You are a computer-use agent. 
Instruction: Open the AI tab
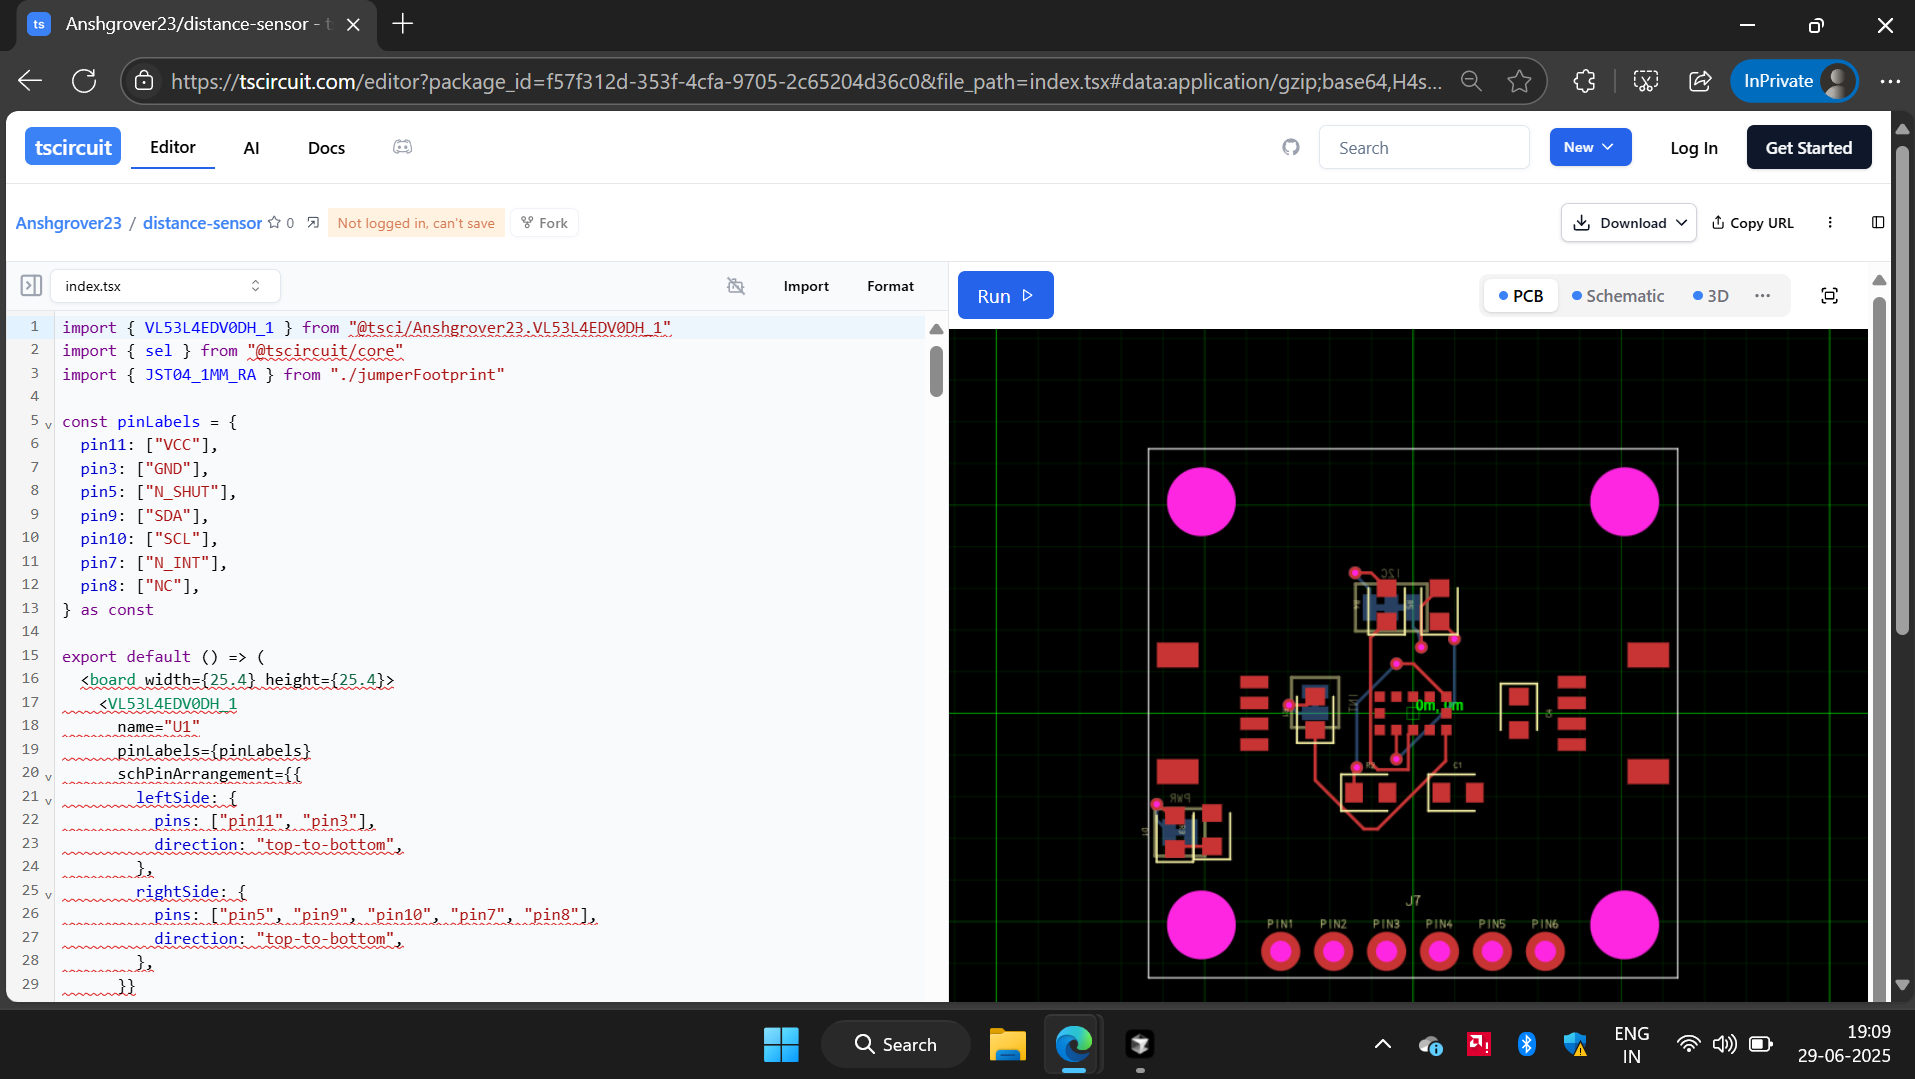[251, 148]
